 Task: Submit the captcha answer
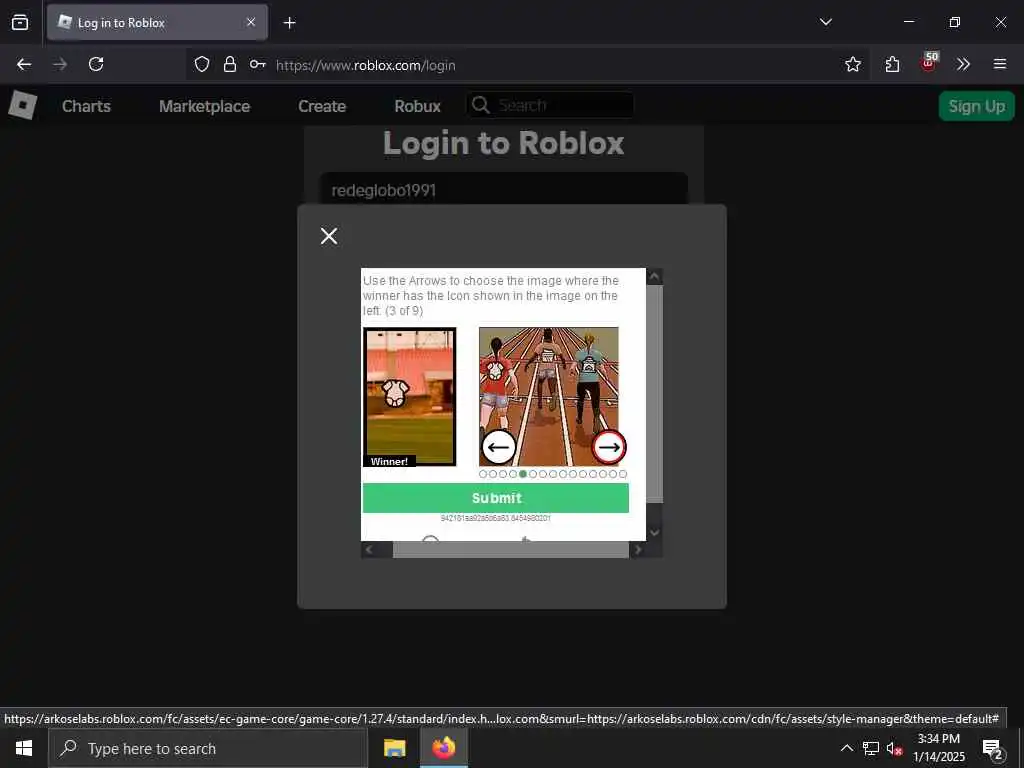tap(496, 498)
